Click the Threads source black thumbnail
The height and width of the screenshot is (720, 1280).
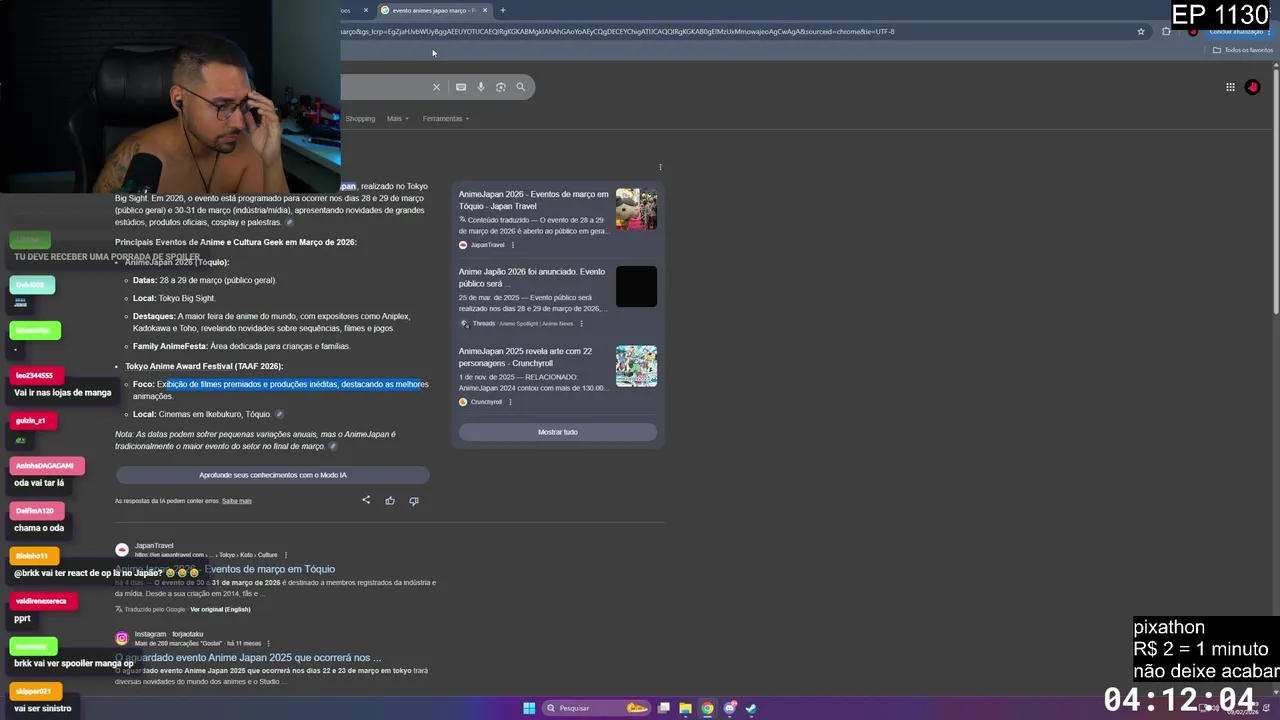[636, 287]
